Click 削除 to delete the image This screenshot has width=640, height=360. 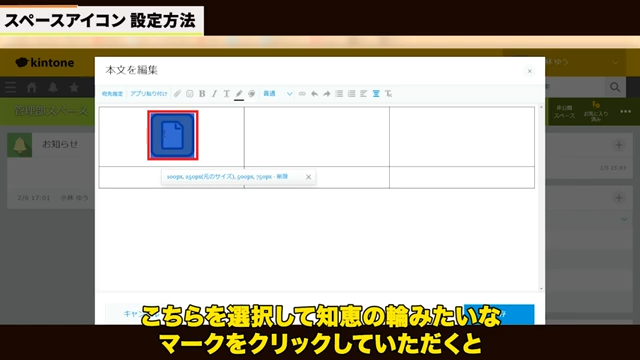(x=282, y=177)
